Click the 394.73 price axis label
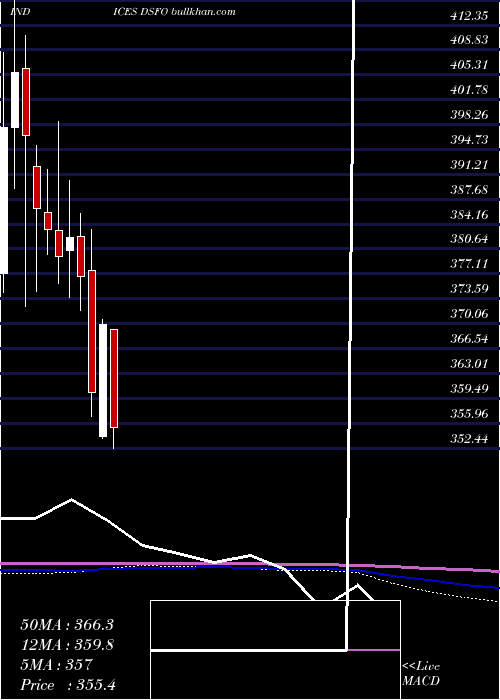 (468, 140)
